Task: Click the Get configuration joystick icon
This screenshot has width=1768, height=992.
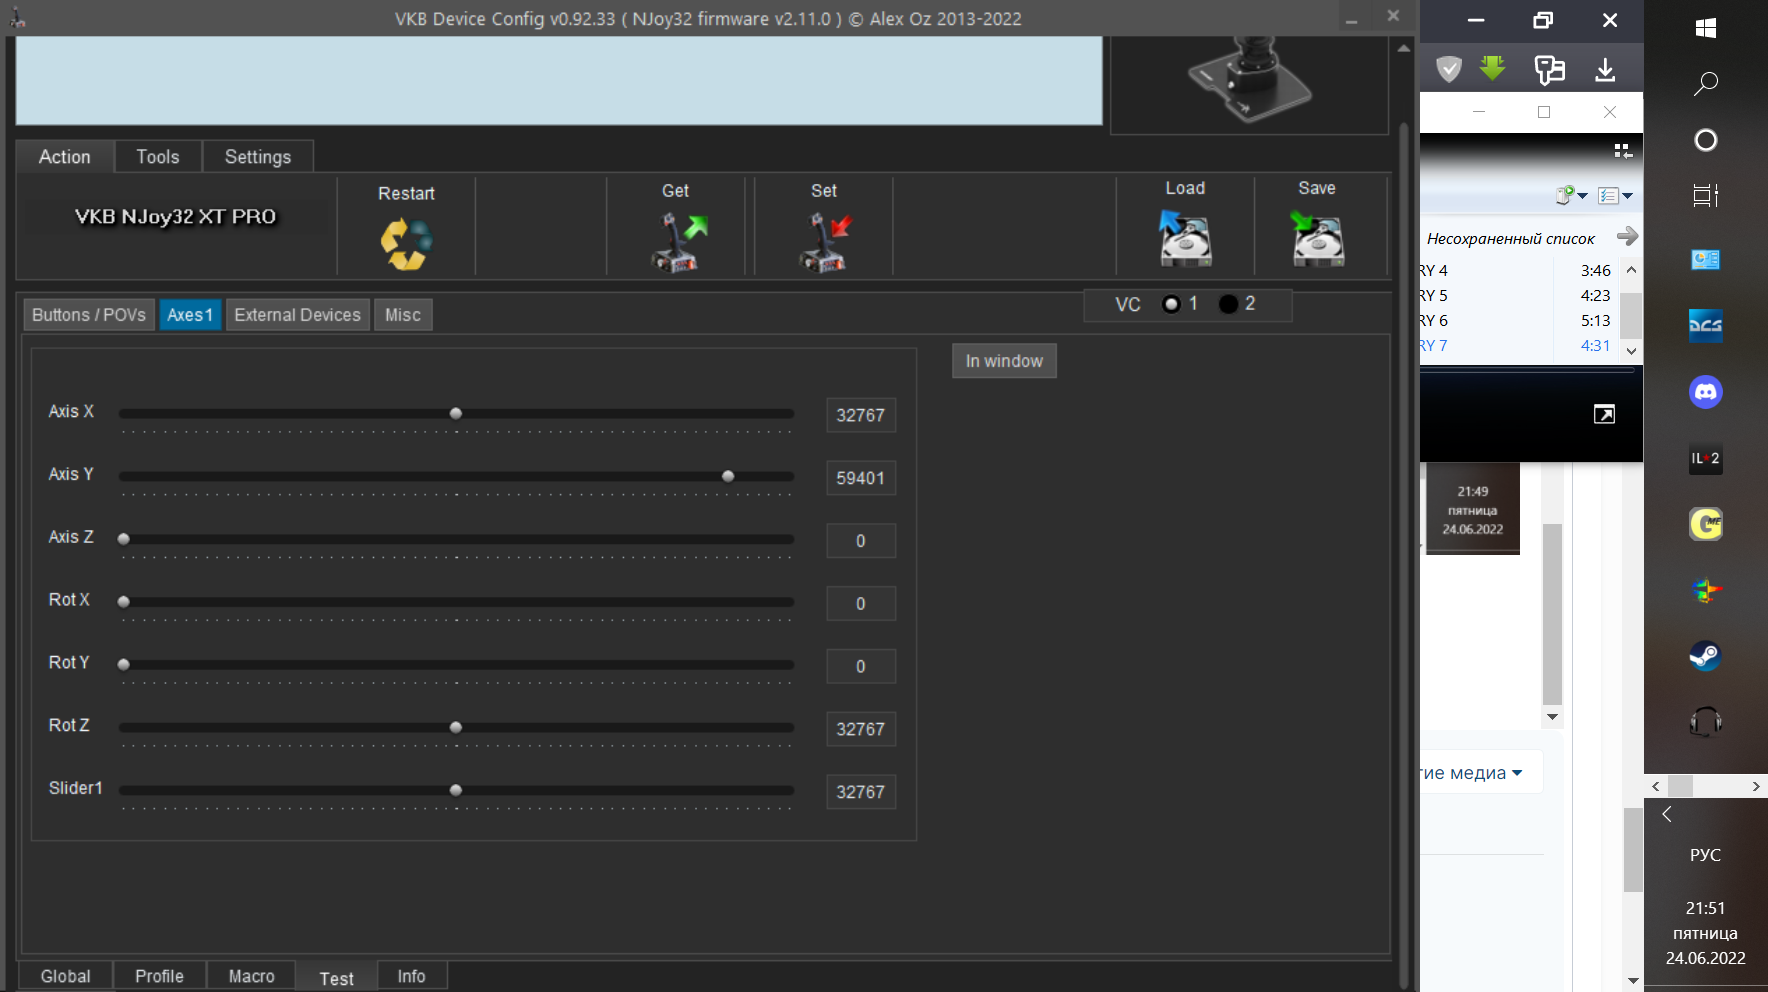Action: (679, 243)
